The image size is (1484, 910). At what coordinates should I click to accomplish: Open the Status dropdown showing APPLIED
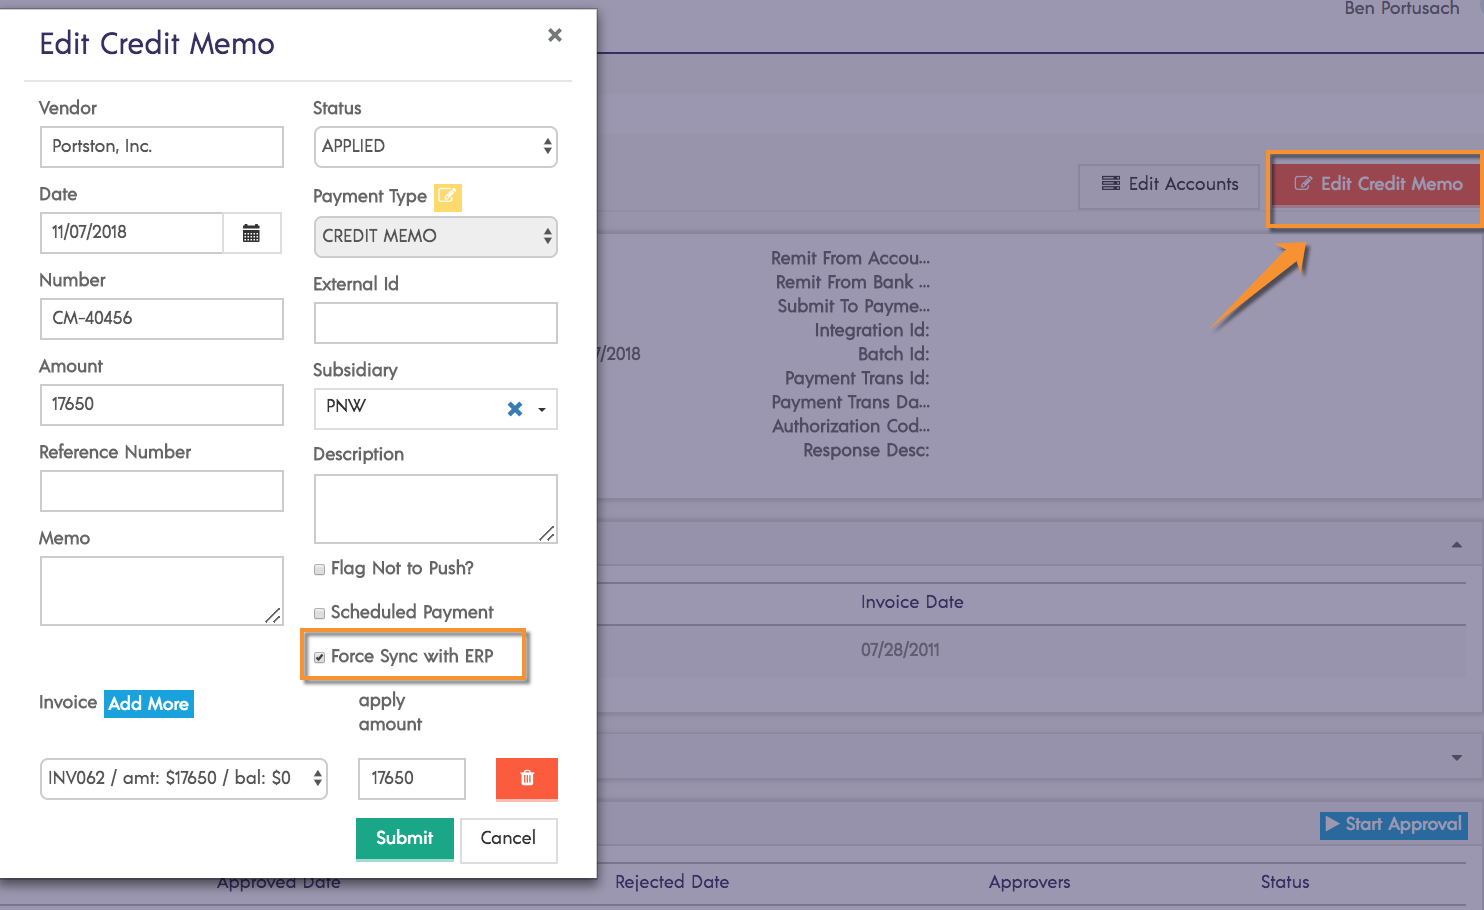point(435,147)
